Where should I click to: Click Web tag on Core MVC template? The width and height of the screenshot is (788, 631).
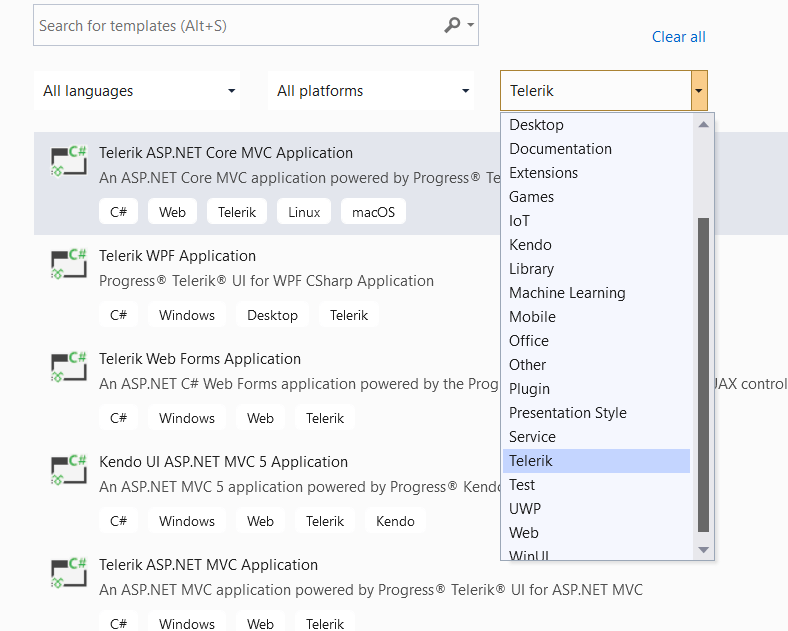coord(172,212)
